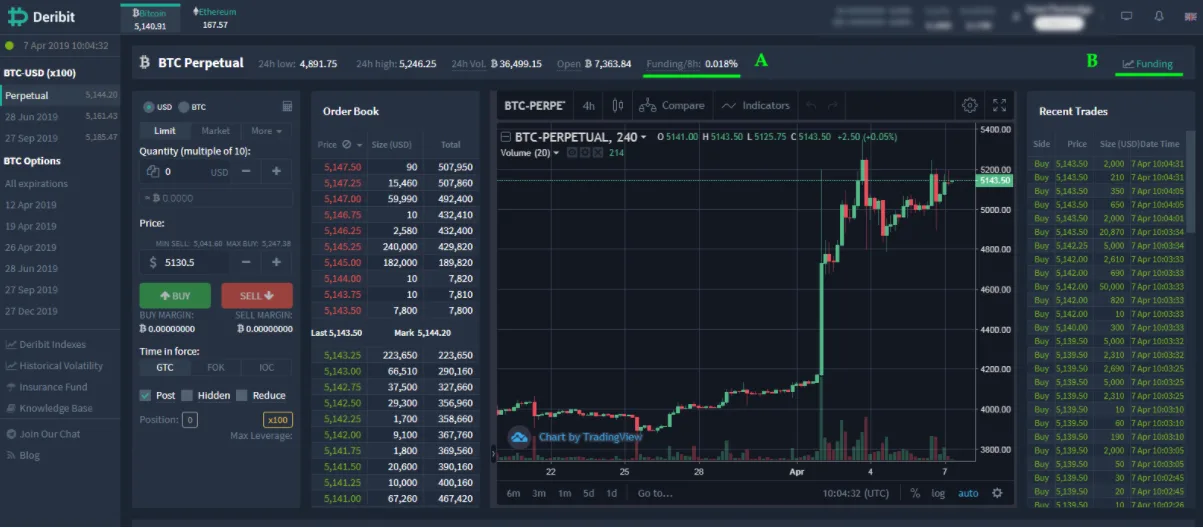
Task: Open bottom chart axis settings gear
Action: coord(997,493)
